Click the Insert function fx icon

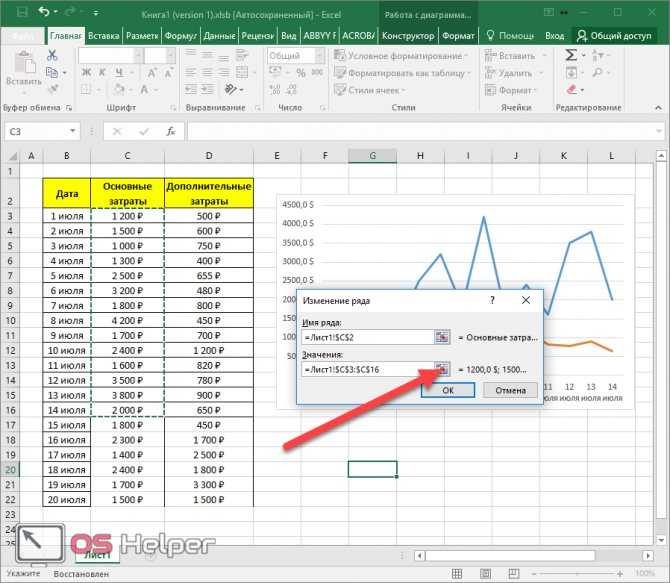tap(170, 132)
